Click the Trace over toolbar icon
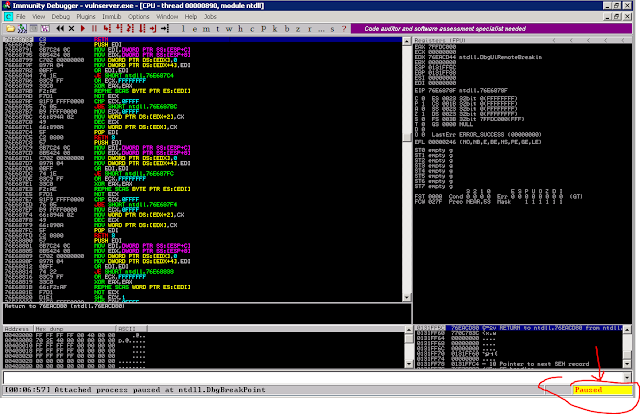Screen dimensions: 640x414 point(142,29)
